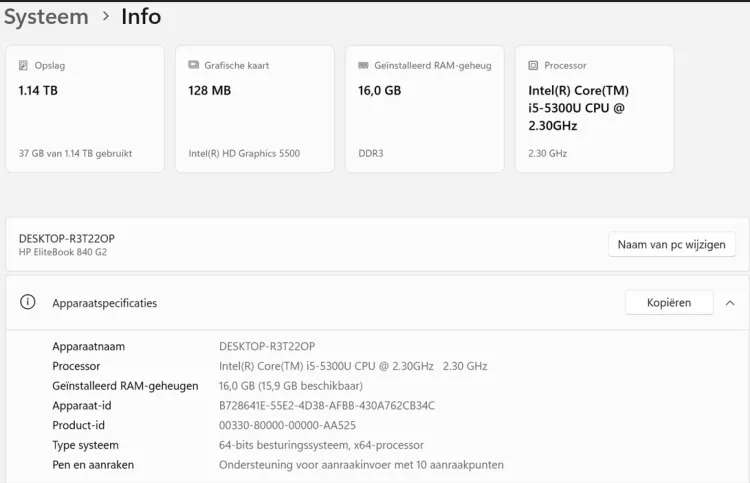Click the Grafische kaart icon
Image resolution: width=750 pixels, height=483 pixels.
pyautogui.click(x=194, y=65)
